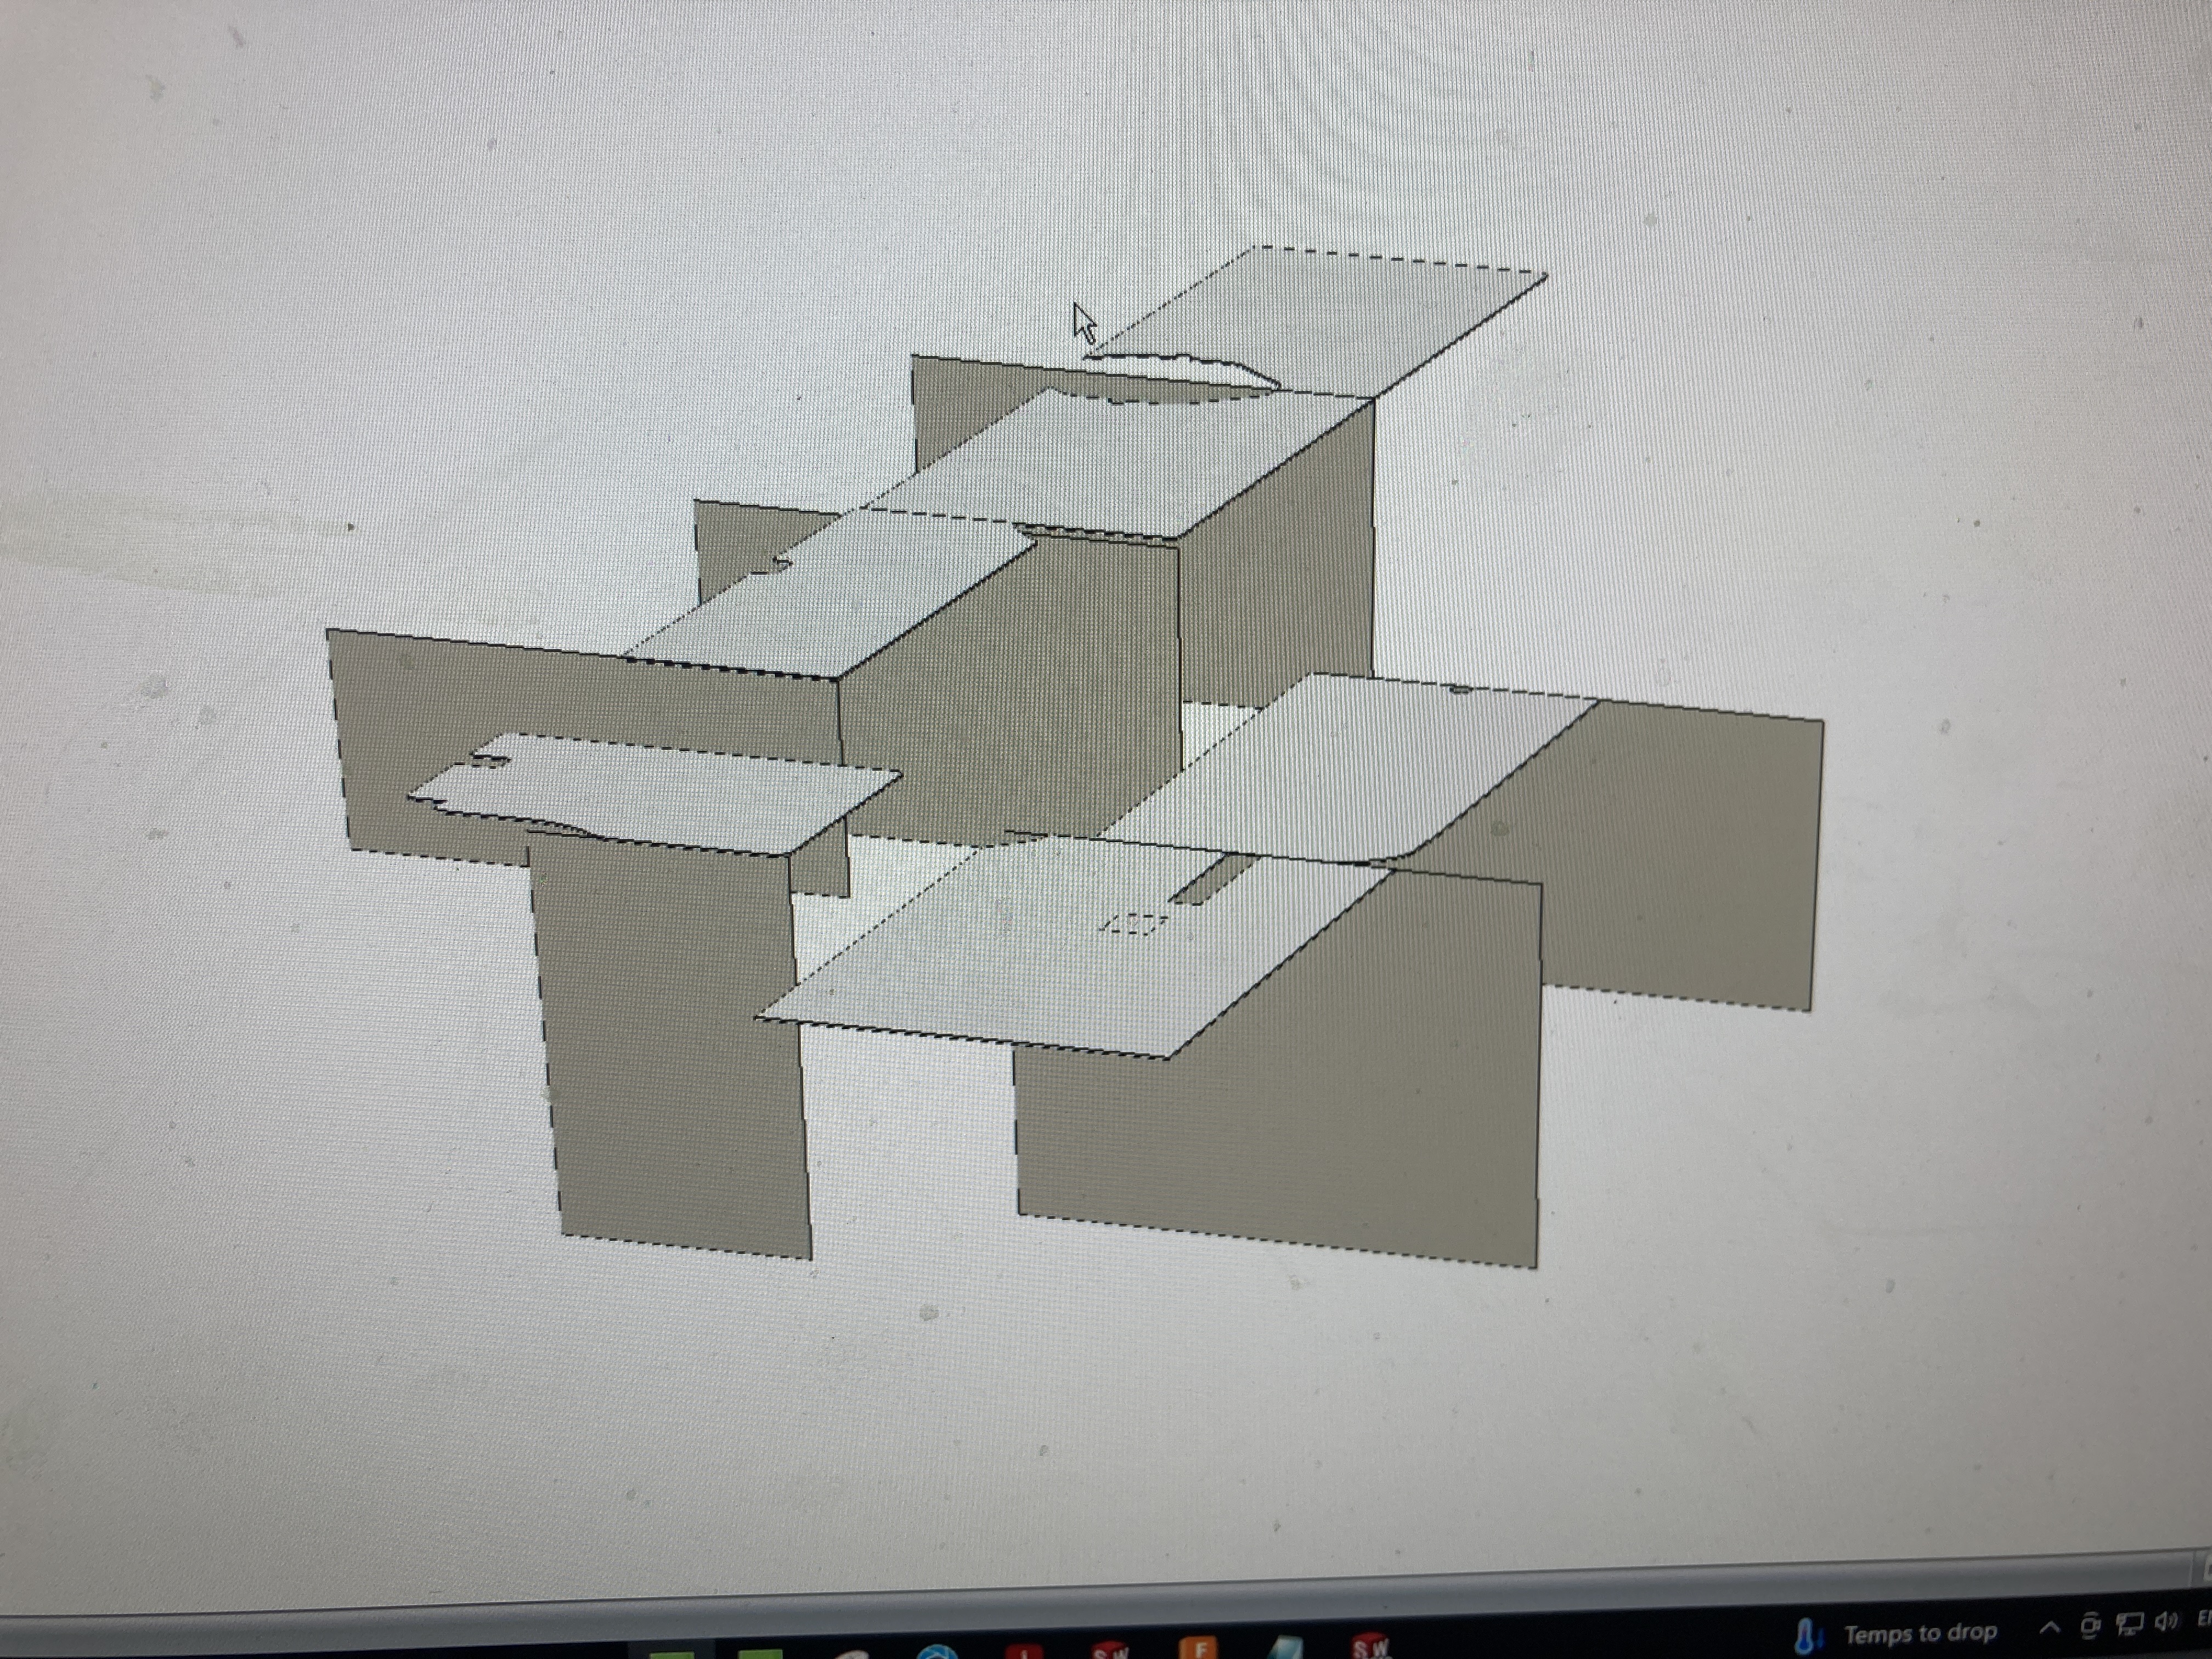Switch to the rightmost SW taskbar app
This screenshot has height=1659, width=2212.
coord(1370,1646)
